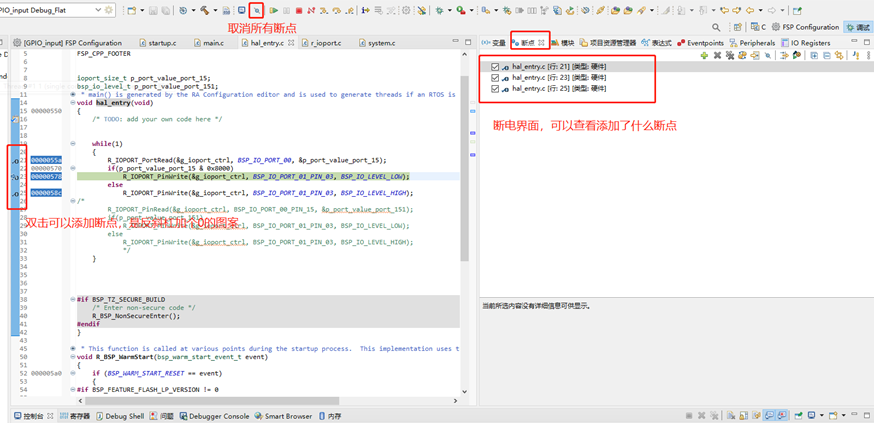
Task: Switch to the system.c editor tab
Action: (x=377, y=42)
